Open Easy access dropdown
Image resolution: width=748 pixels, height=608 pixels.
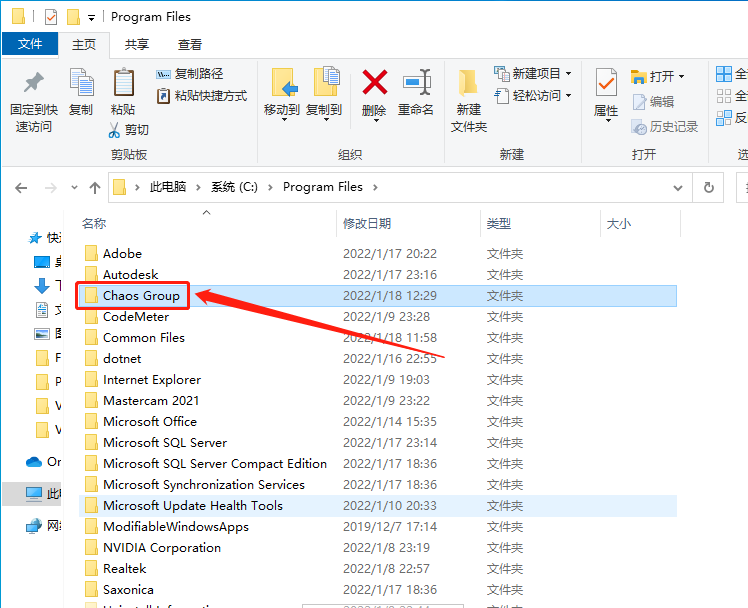533,96
